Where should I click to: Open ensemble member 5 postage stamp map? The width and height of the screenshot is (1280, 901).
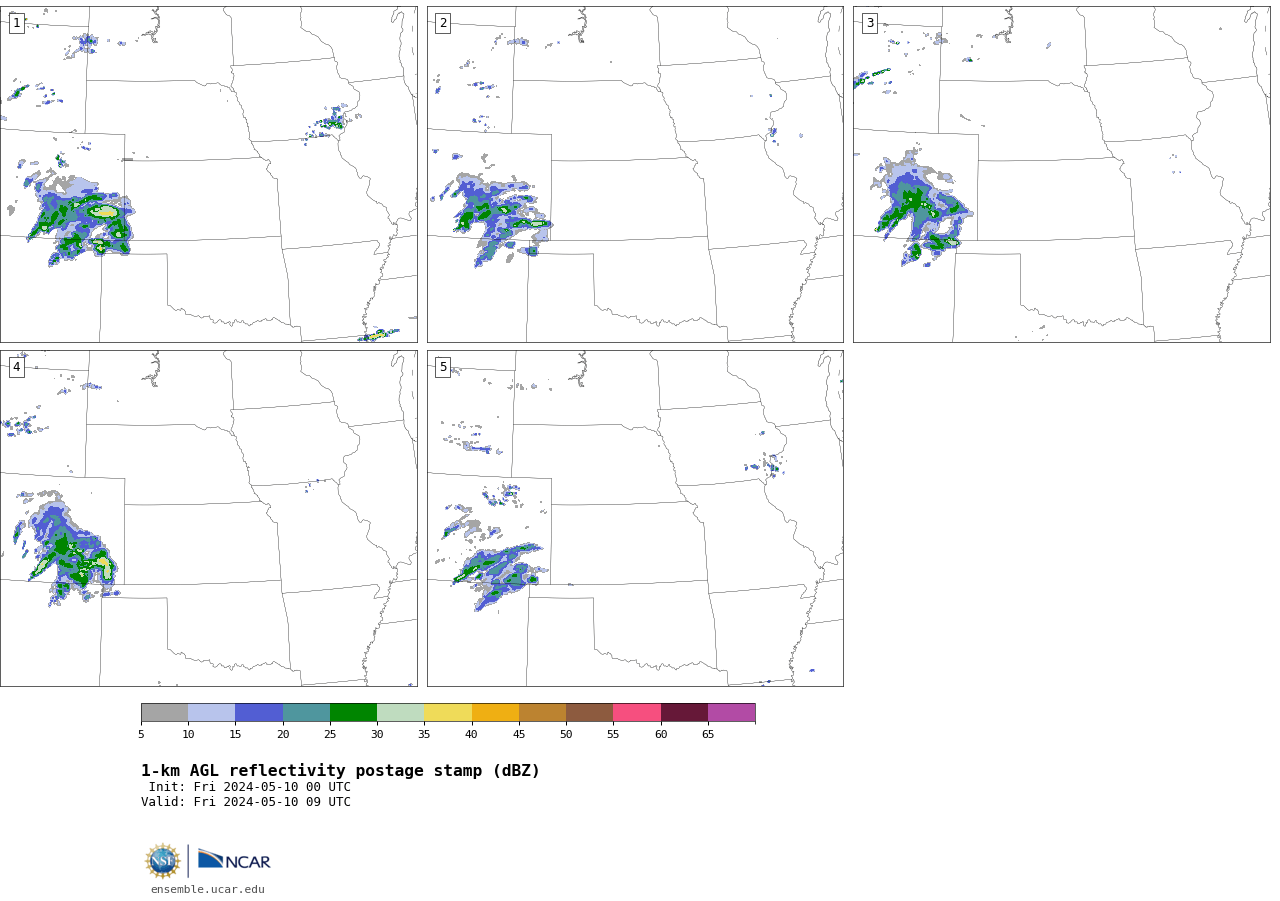[x=635, y=518]
